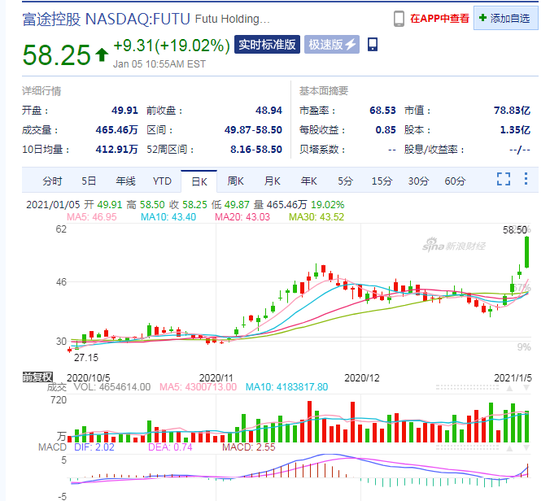Click 详细行情 section heading

pos(41,91)
